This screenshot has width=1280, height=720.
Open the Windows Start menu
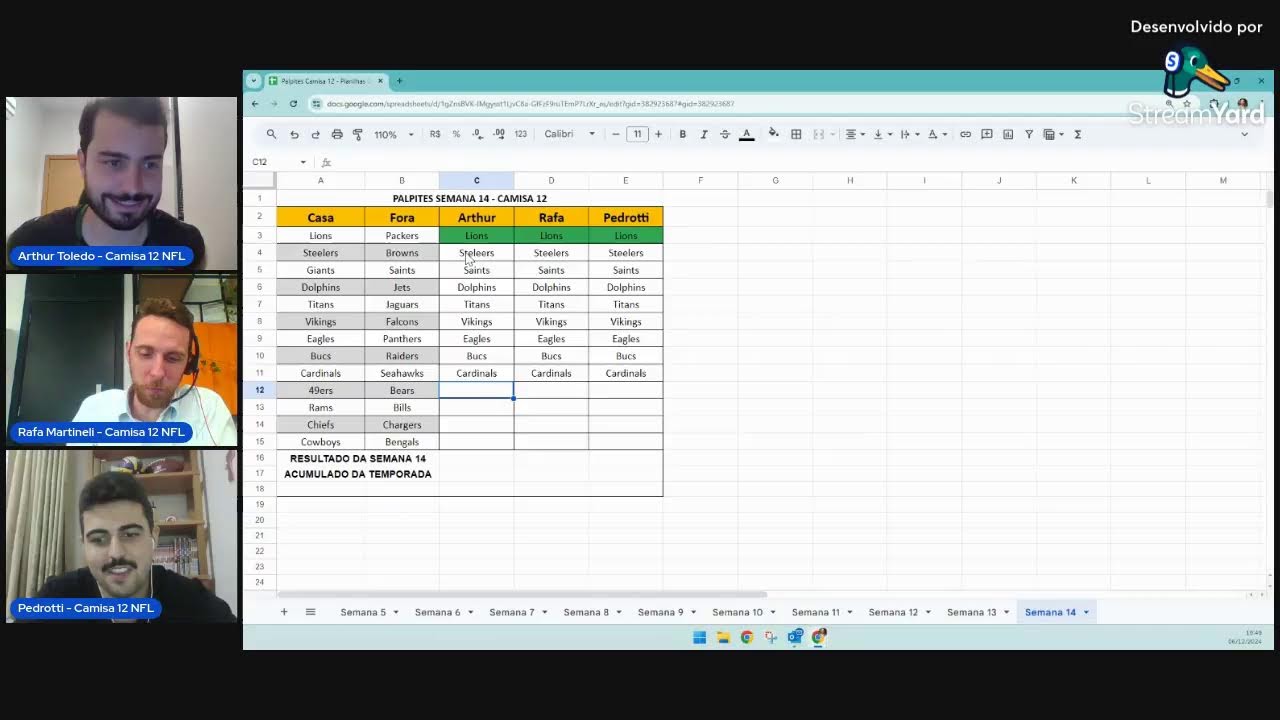pos(699,637)
